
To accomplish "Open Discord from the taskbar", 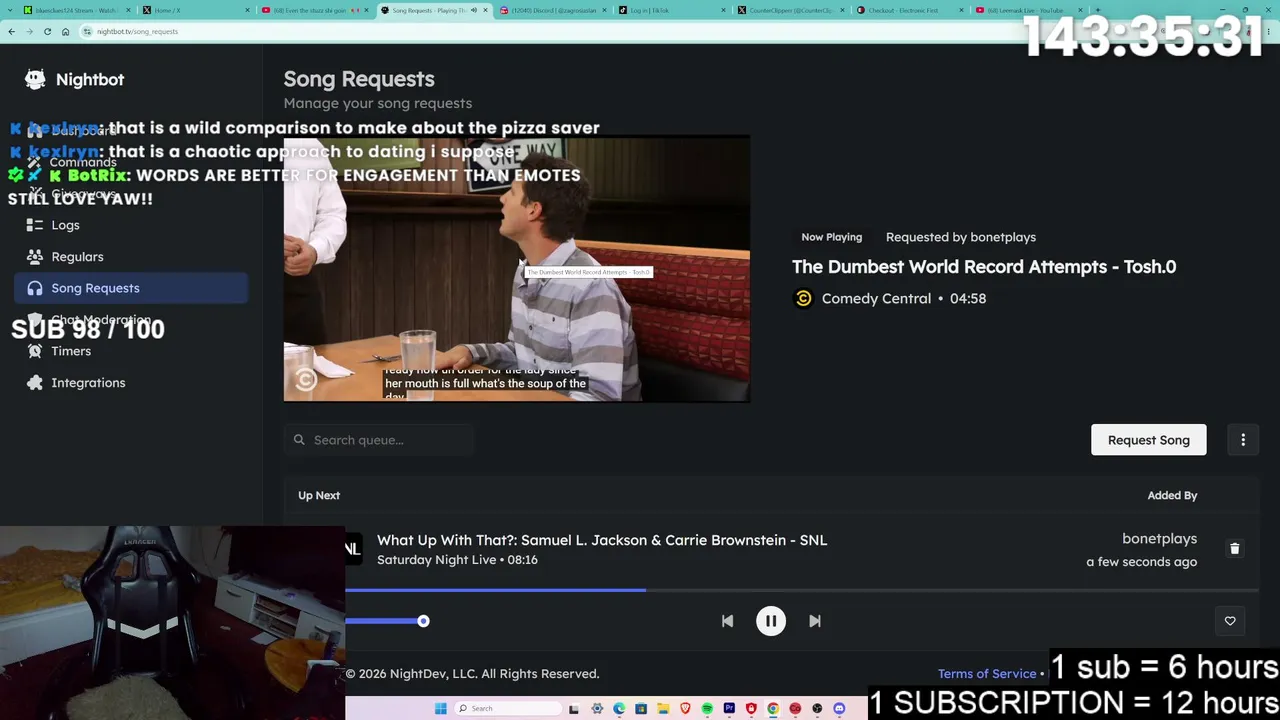I will (x=839, y=709).
